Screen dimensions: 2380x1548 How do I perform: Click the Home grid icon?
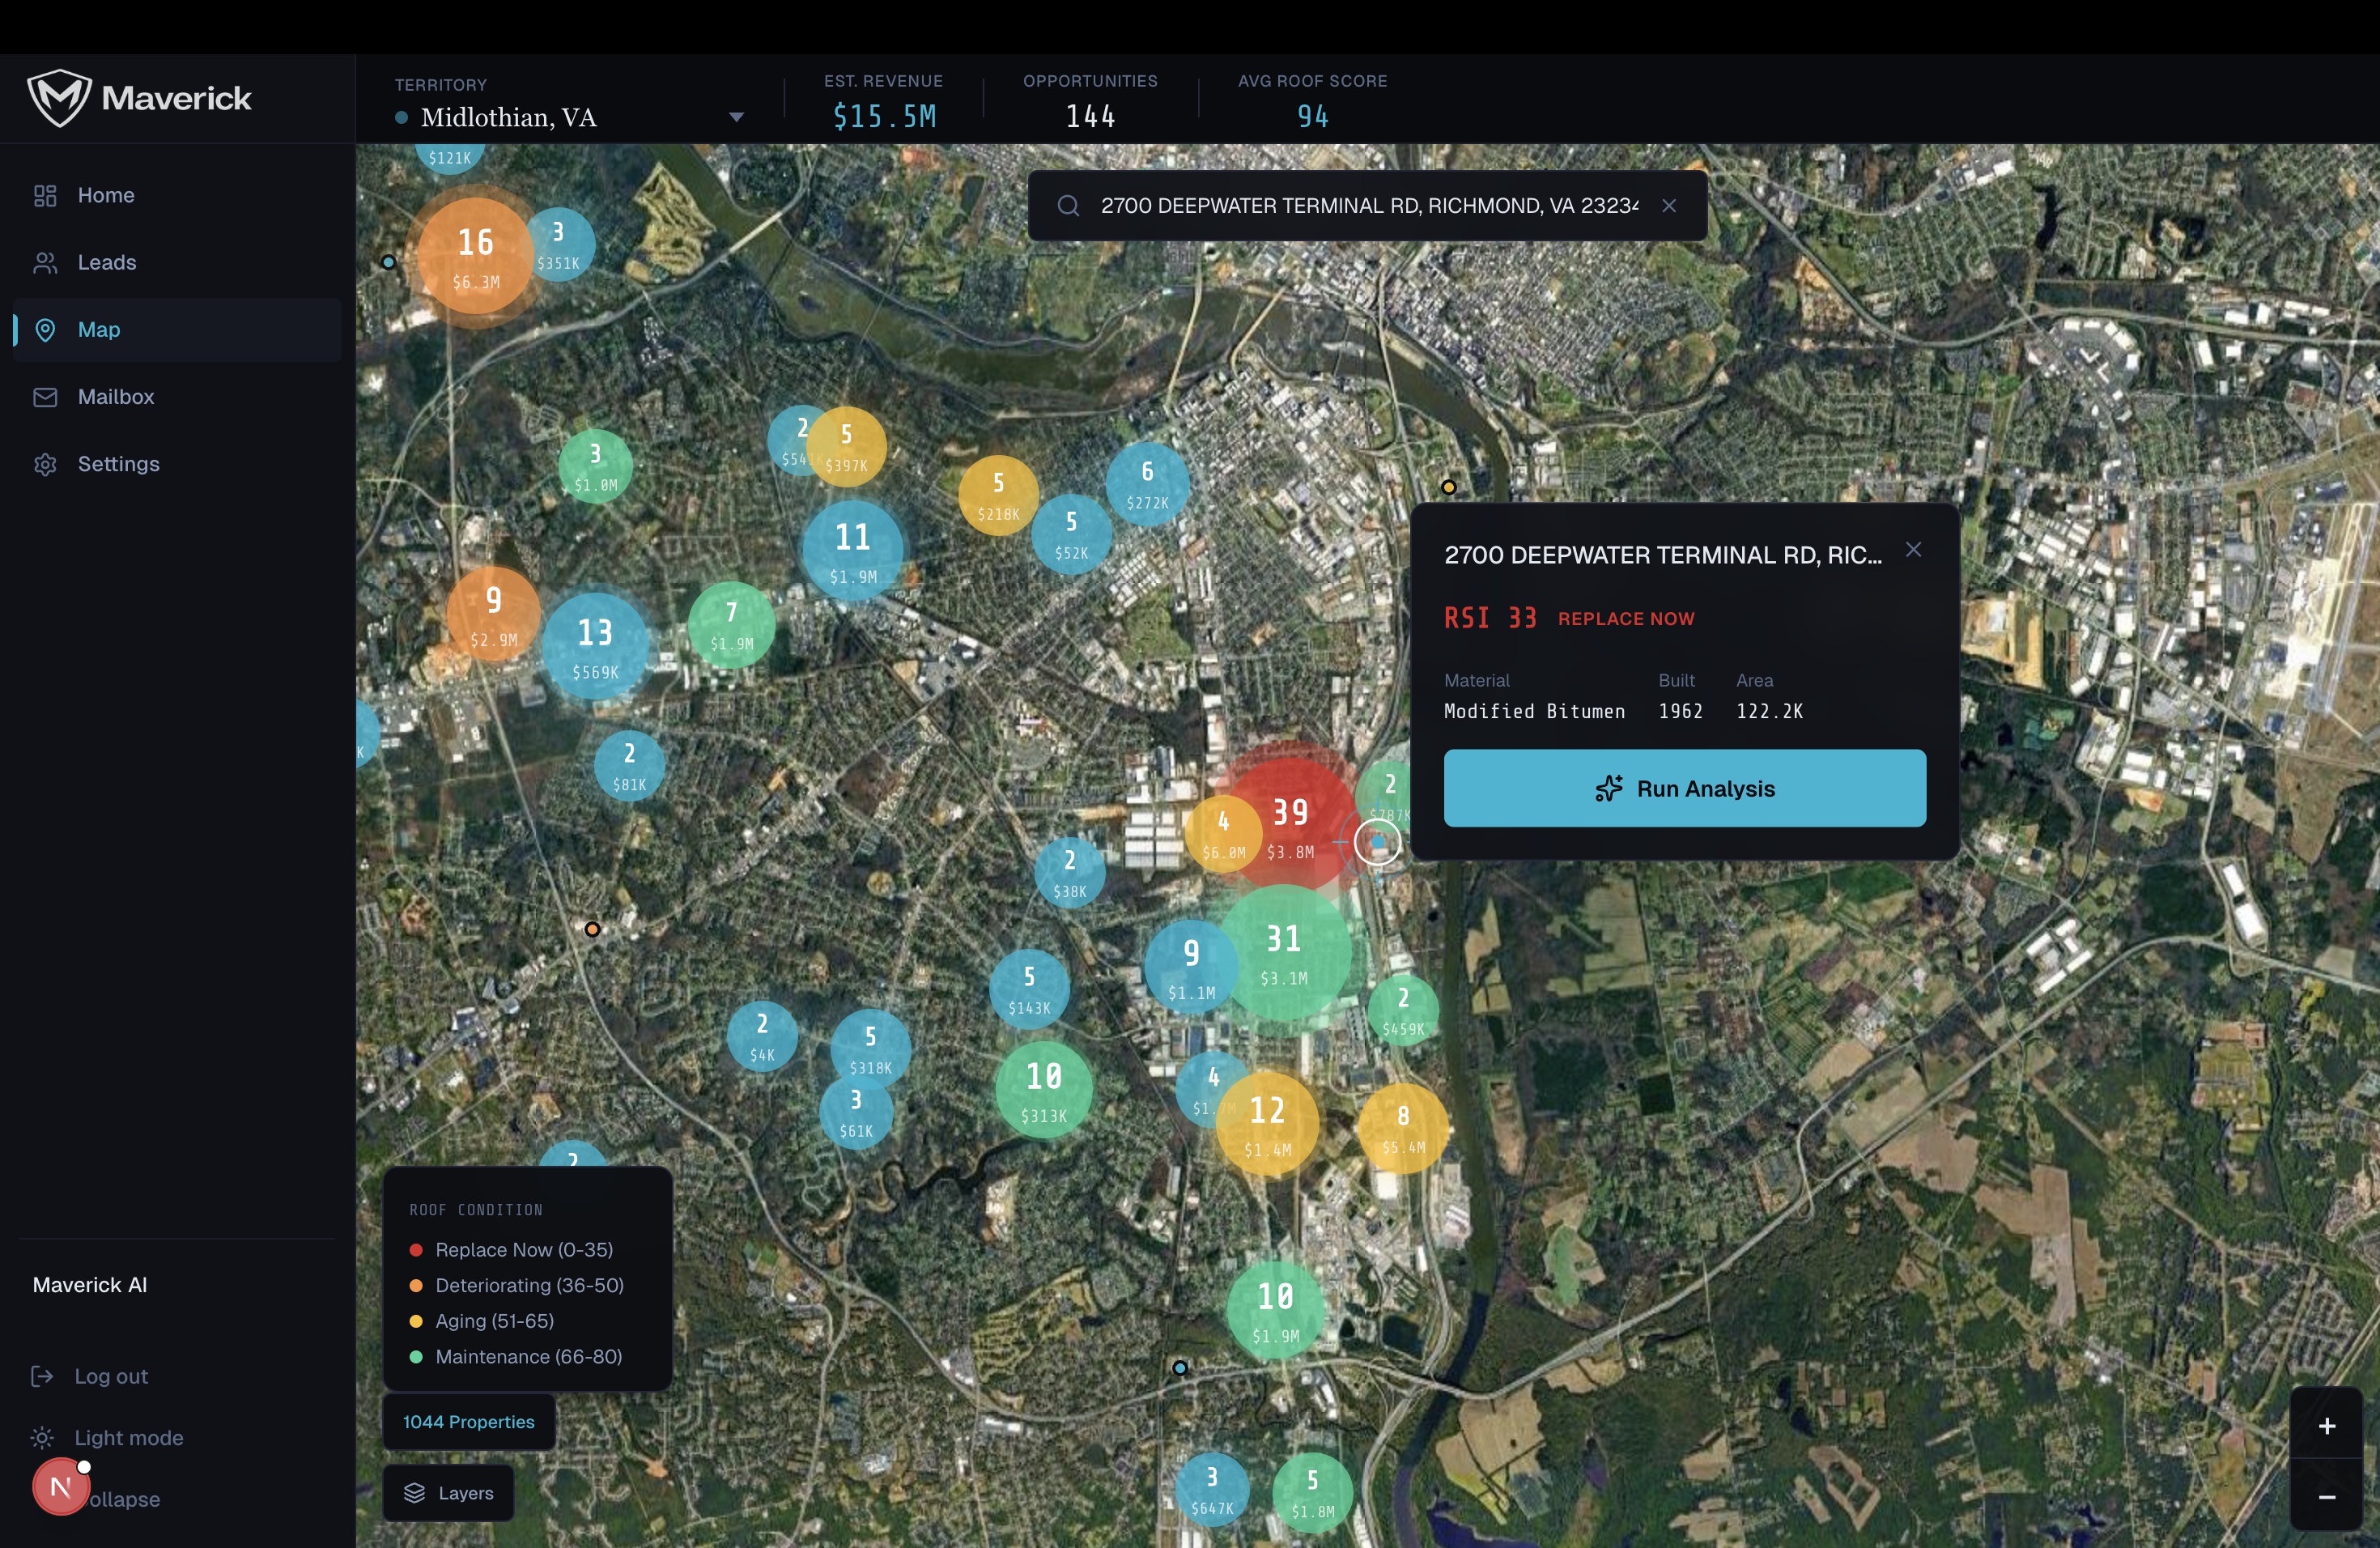[45, 195]
